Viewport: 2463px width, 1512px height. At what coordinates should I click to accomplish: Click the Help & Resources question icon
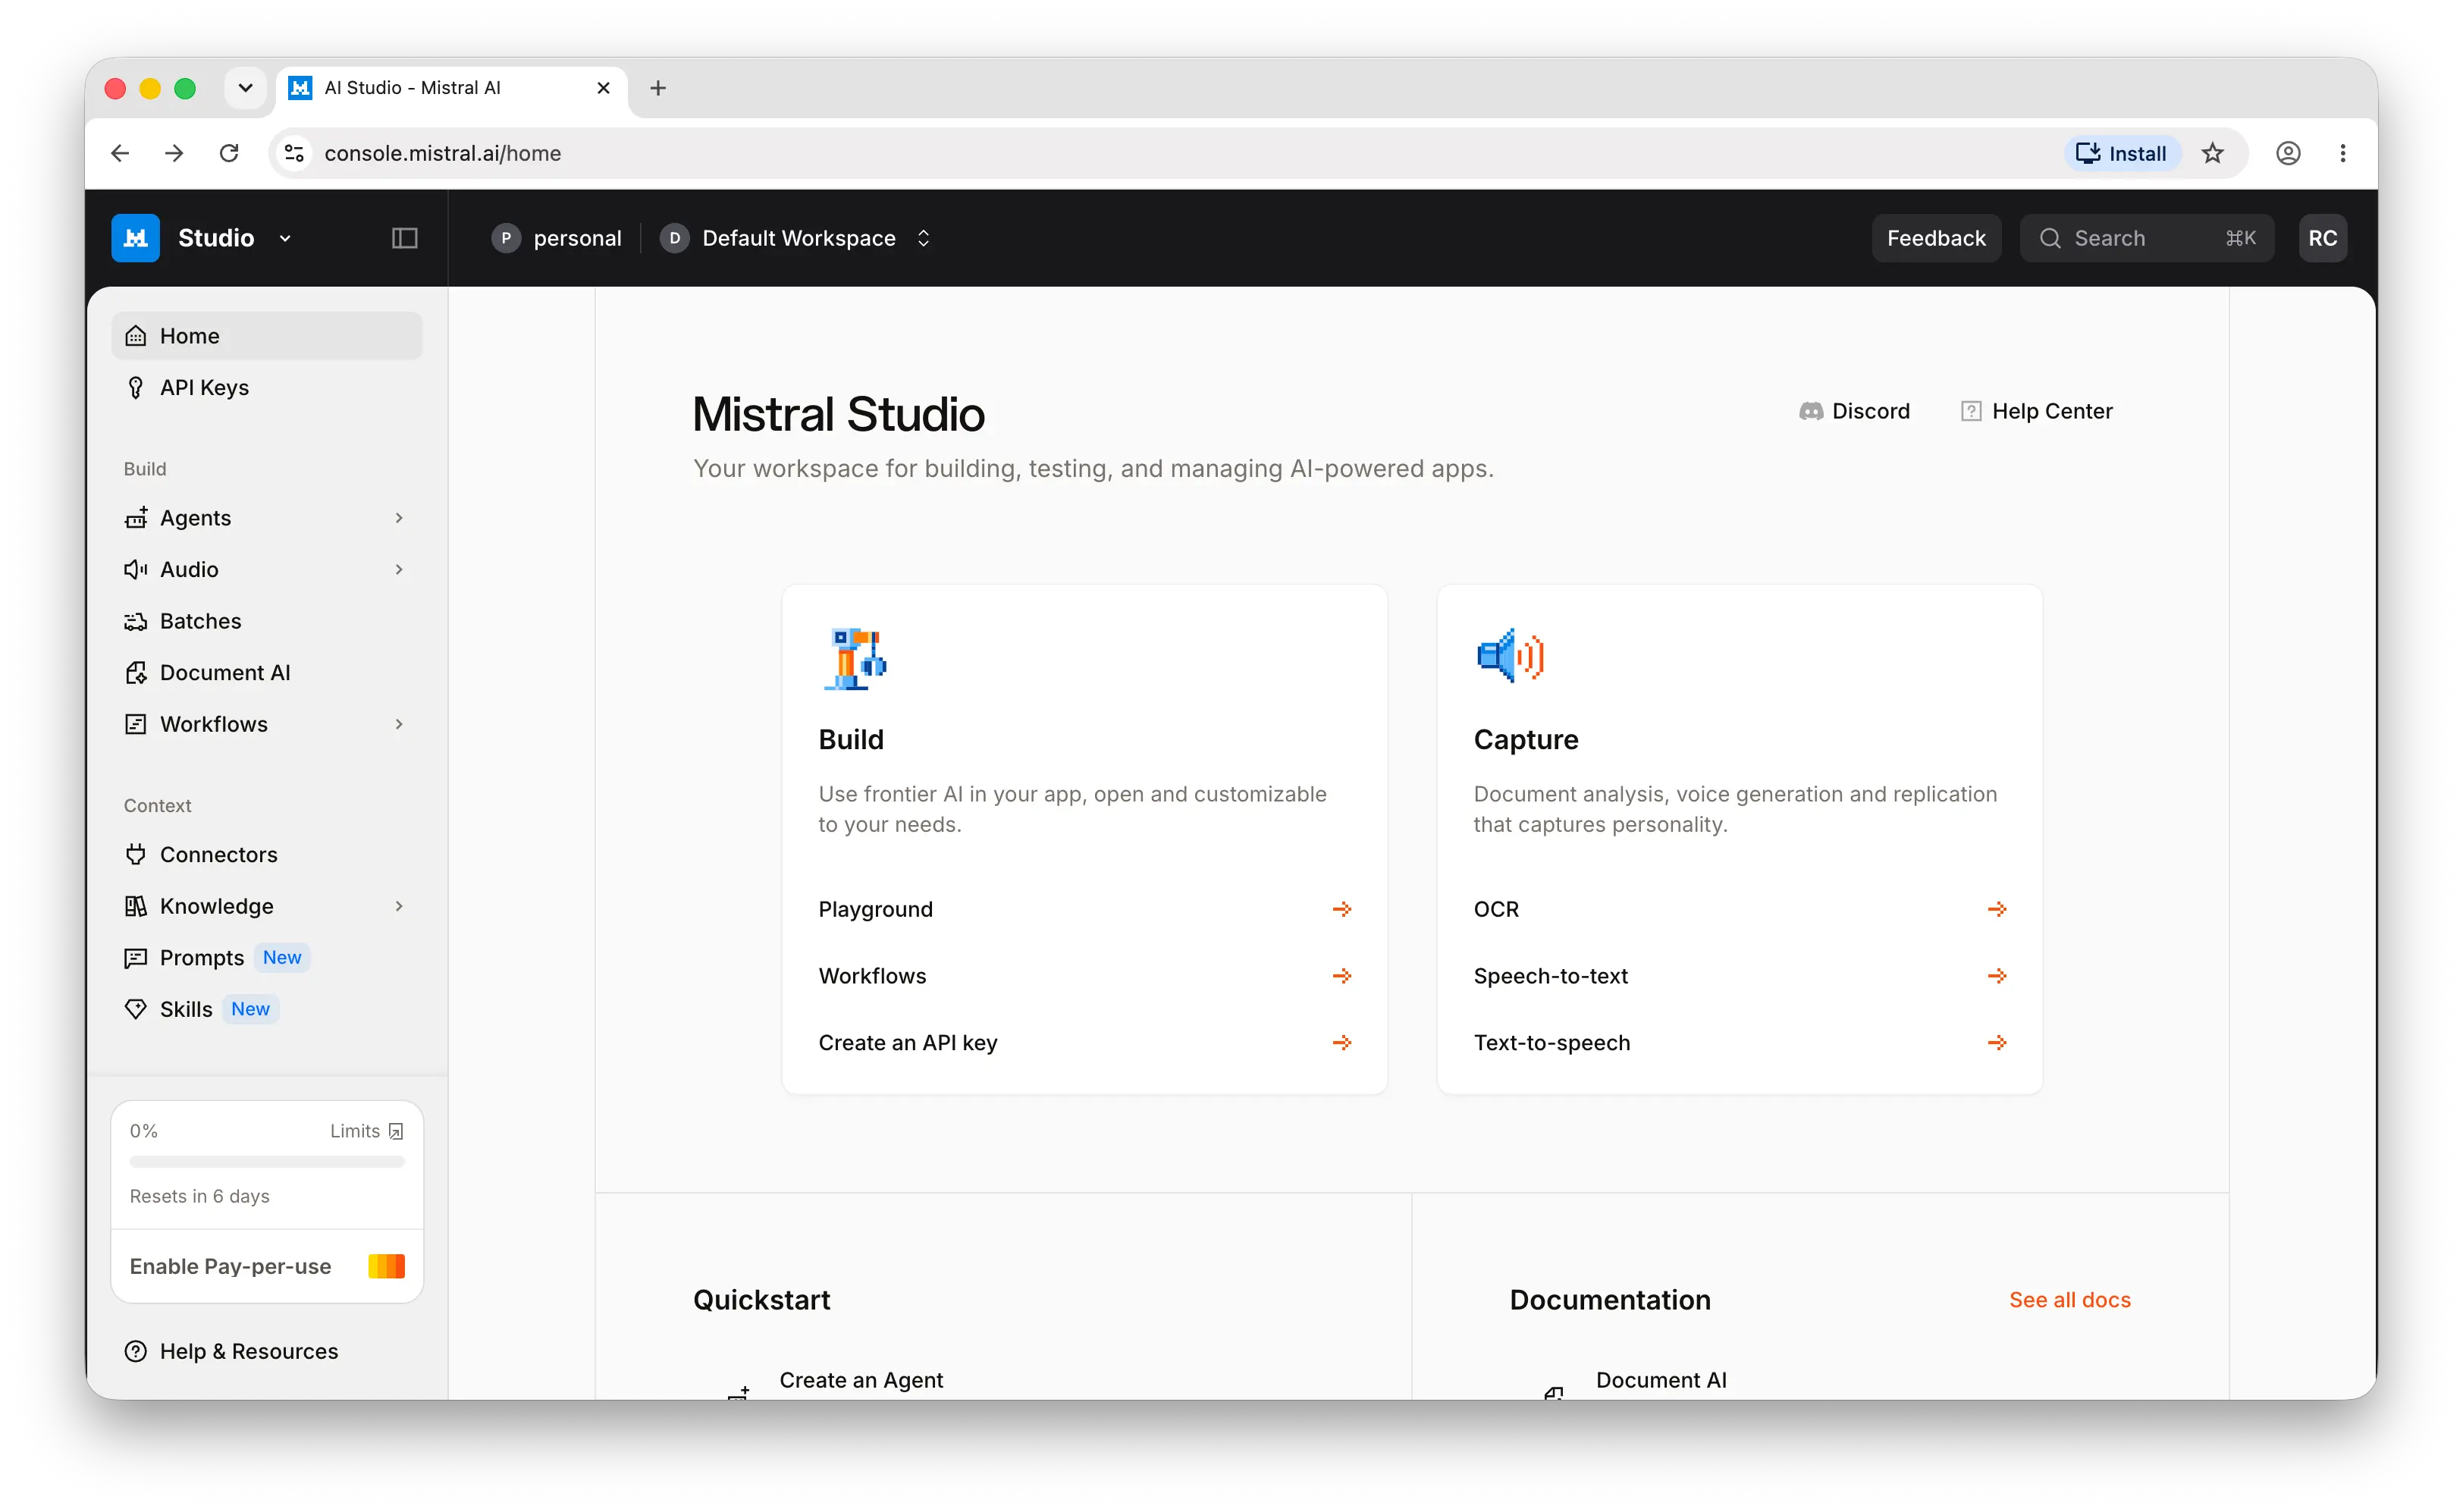pyautogui.click(x=136, y=1351)
